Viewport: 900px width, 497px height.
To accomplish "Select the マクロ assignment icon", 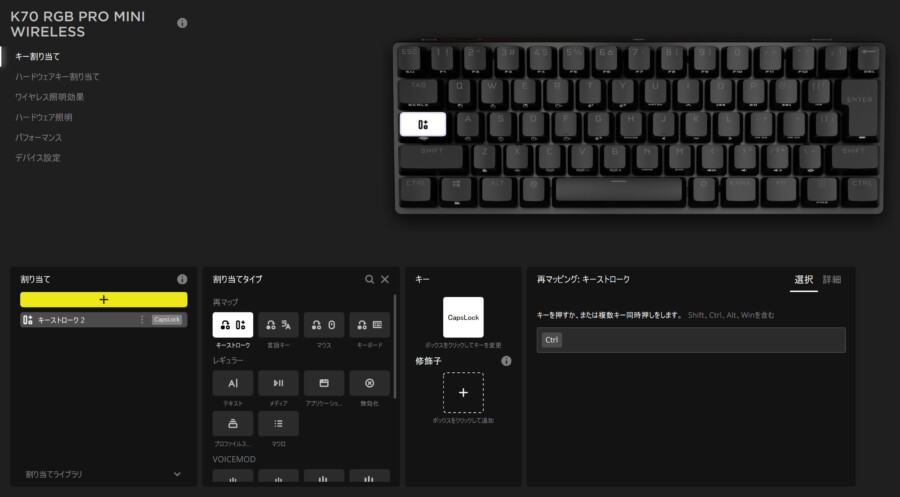I will pos(278,424).
